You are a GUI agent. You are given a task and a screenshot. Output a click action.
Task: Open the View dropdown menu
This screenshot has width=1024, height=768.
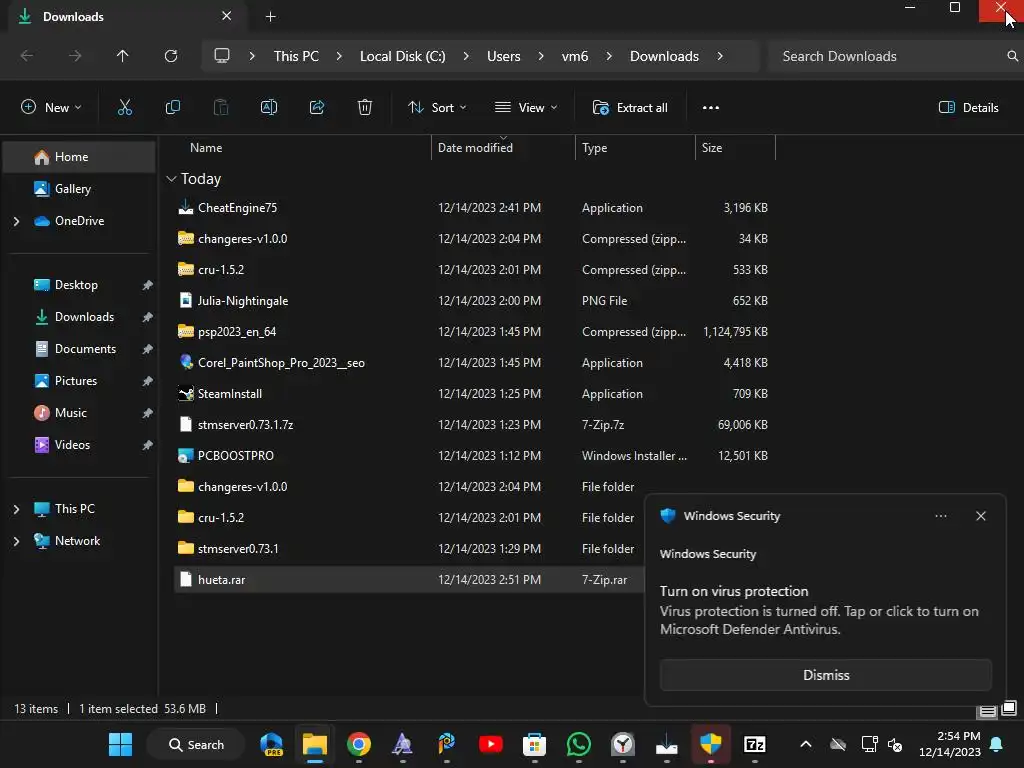point(526,108)
